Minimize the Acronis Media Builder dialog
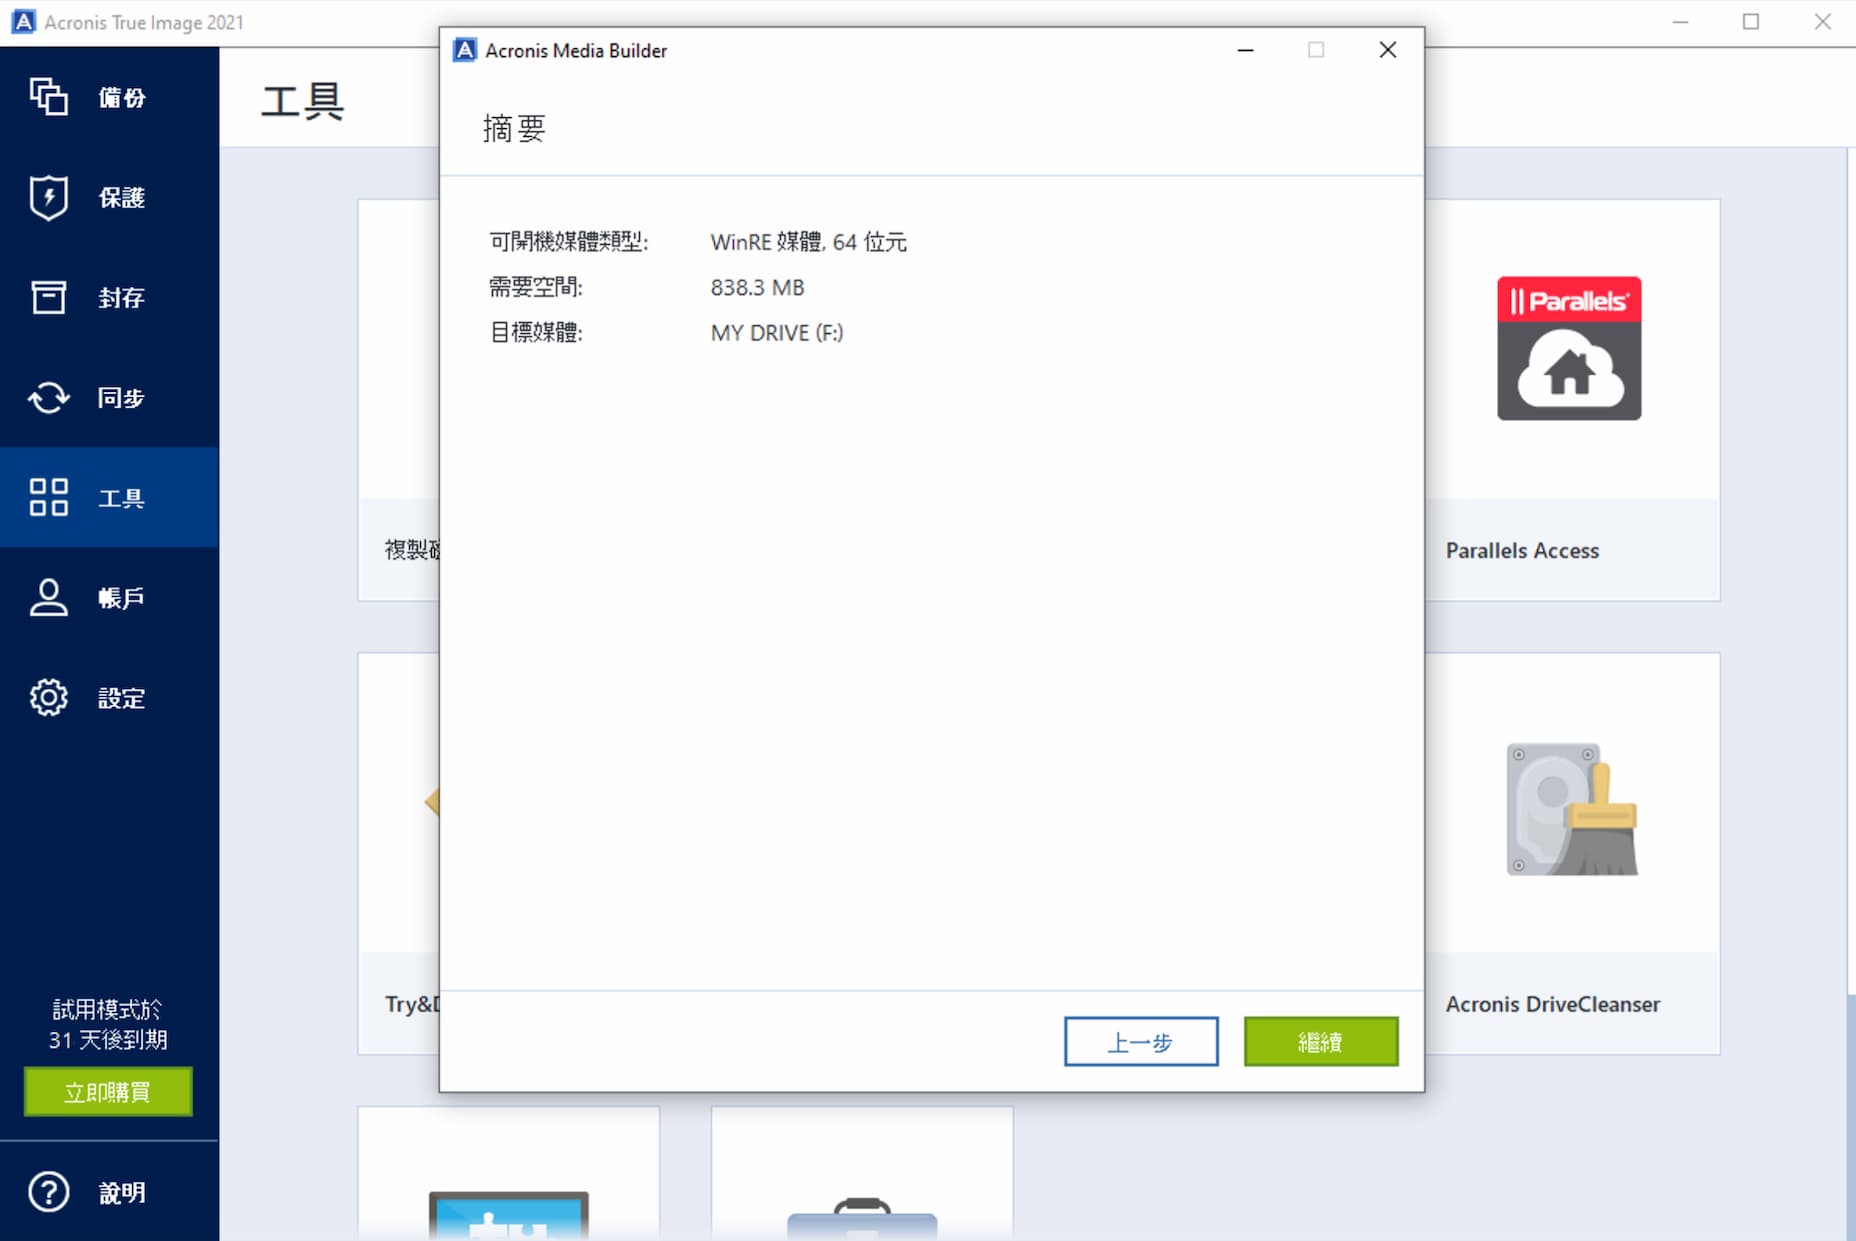 point(1245,50)
